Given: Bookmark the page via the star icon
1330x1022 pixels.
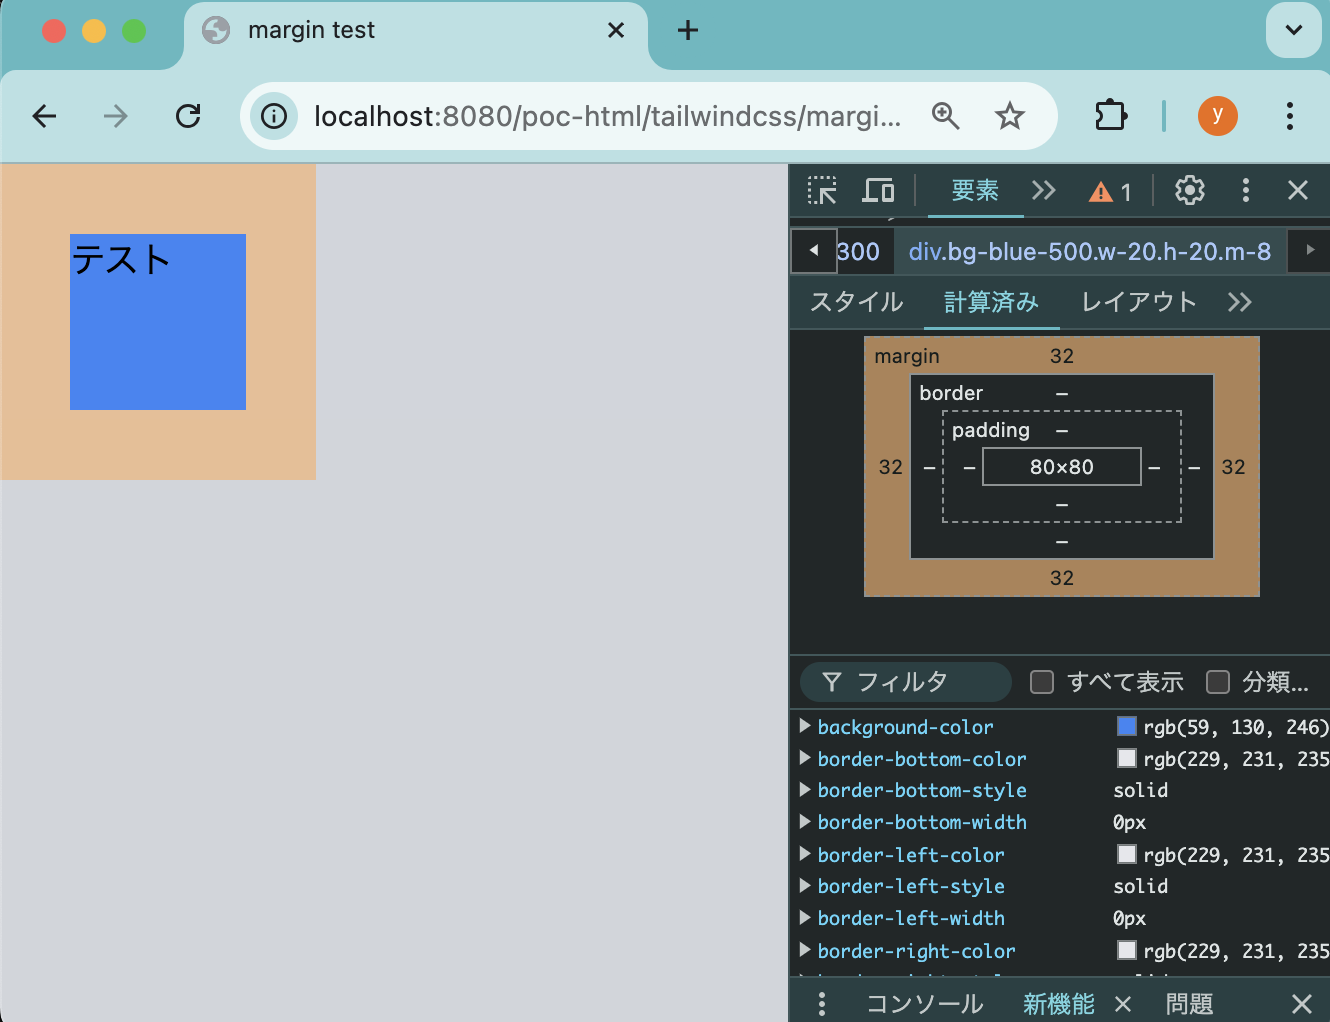Looking at the screenshot, I should point(1009,116).
